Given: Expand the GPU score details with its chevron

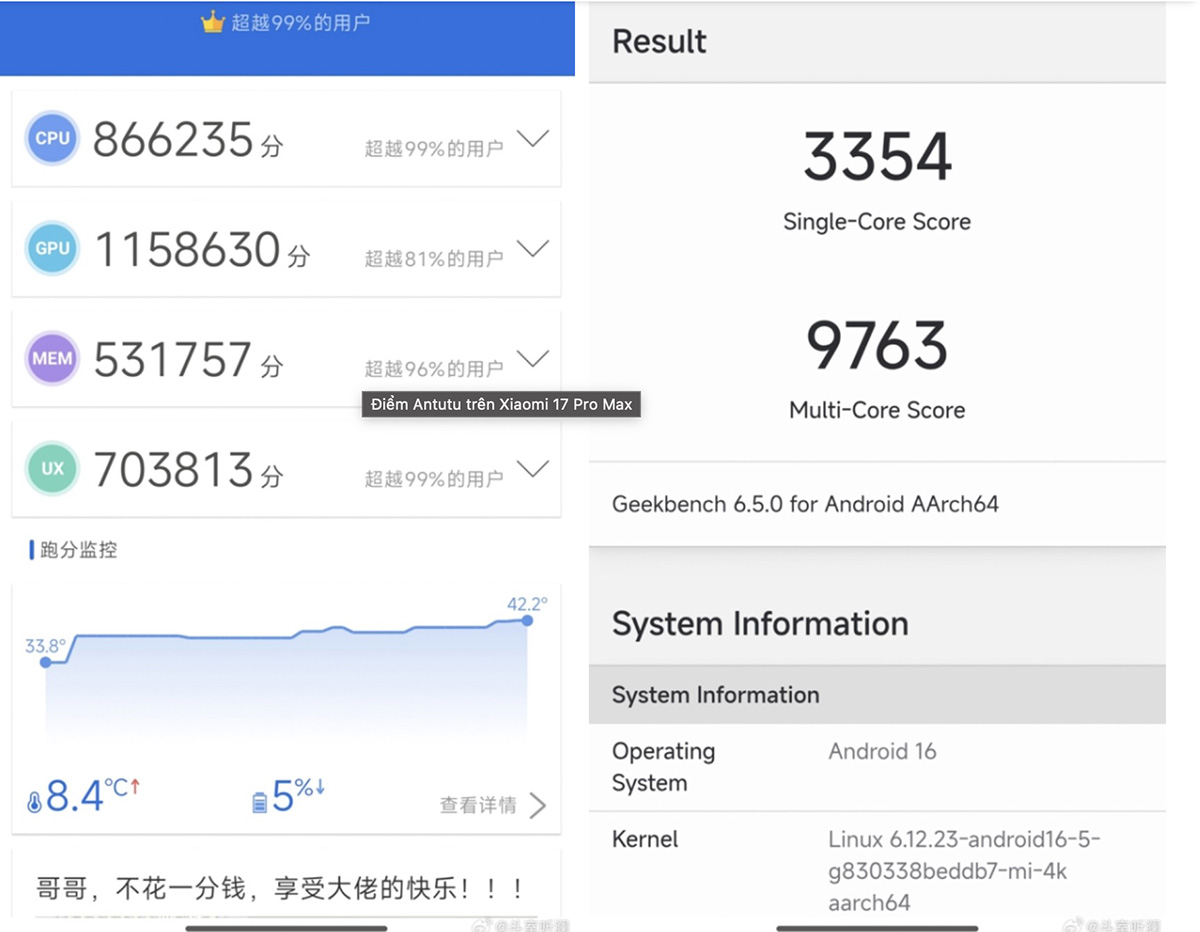Looking at the screenshot, I should point(534,249).
